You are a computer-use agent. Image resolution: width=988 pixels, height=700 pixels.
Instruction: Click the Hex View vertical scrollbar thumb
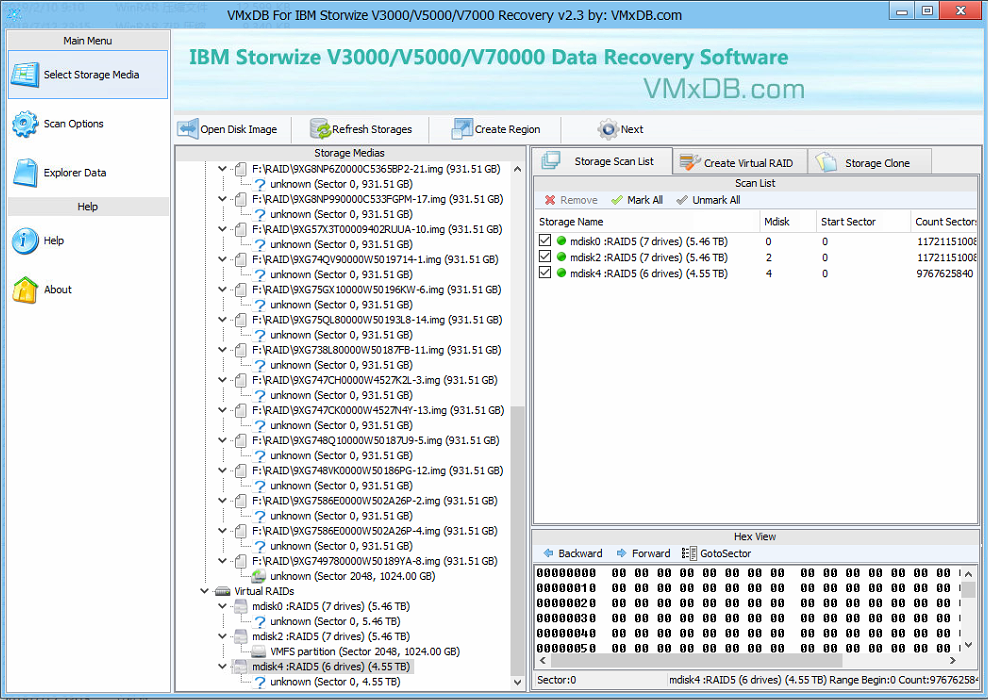pos(968,589)
